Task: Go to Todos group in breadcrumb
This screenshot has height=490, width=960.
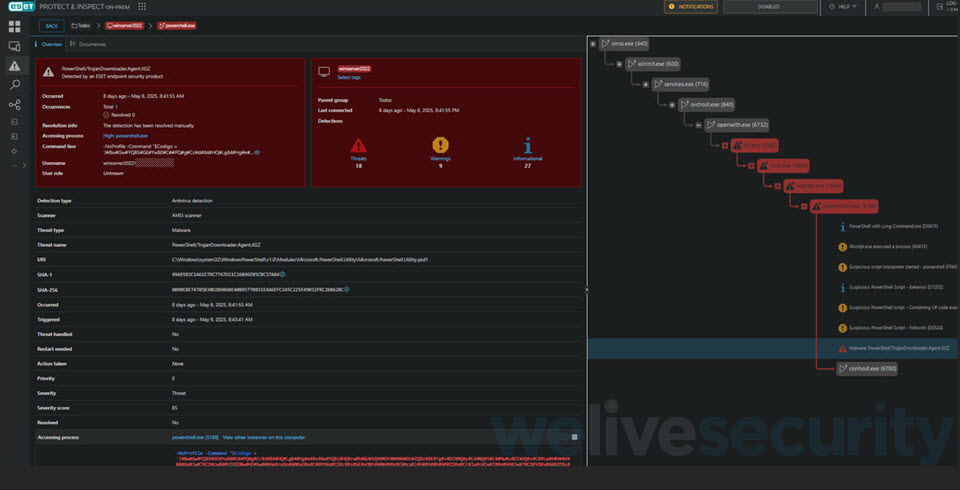Action: pyautogui.click(x=81, y=26)
